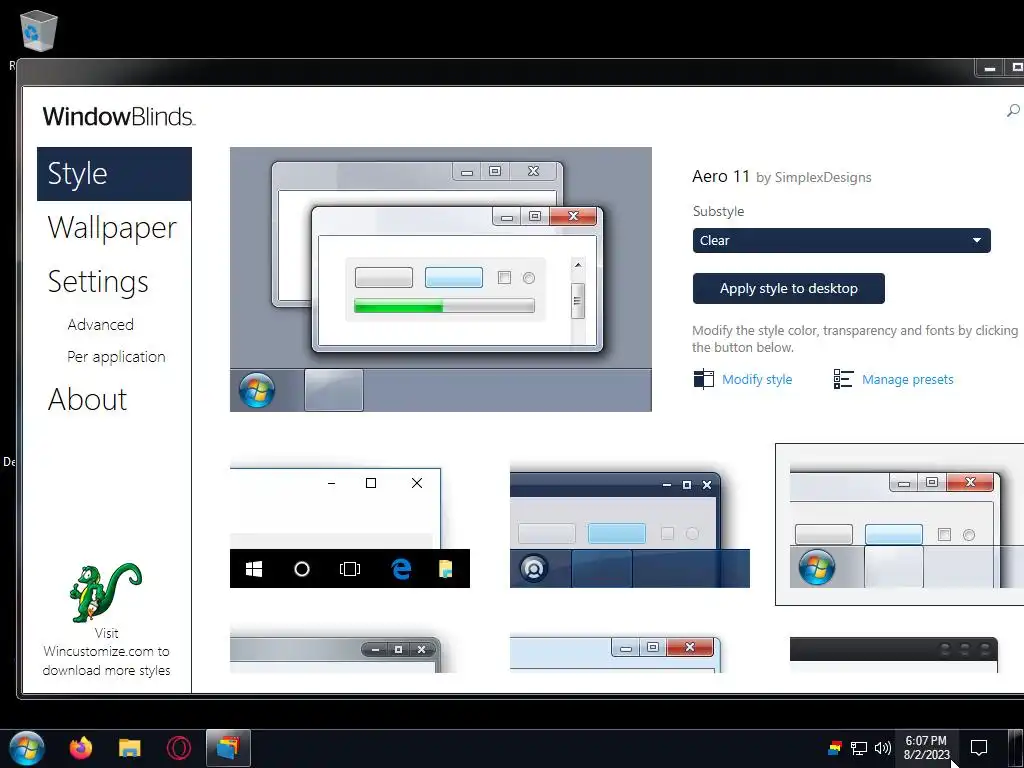Click the WindowBlinds logo
This screenshot has height=768, width=1024.
119,116
